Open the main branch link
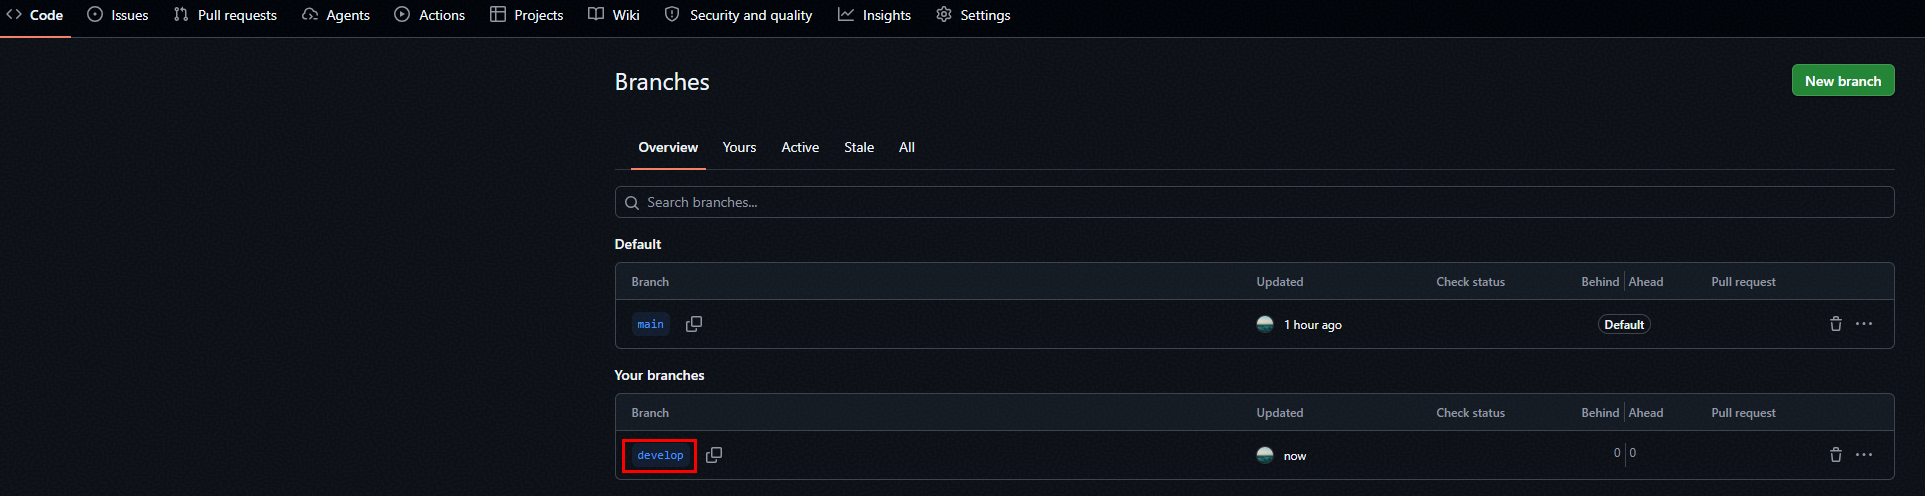 [651, 324]
